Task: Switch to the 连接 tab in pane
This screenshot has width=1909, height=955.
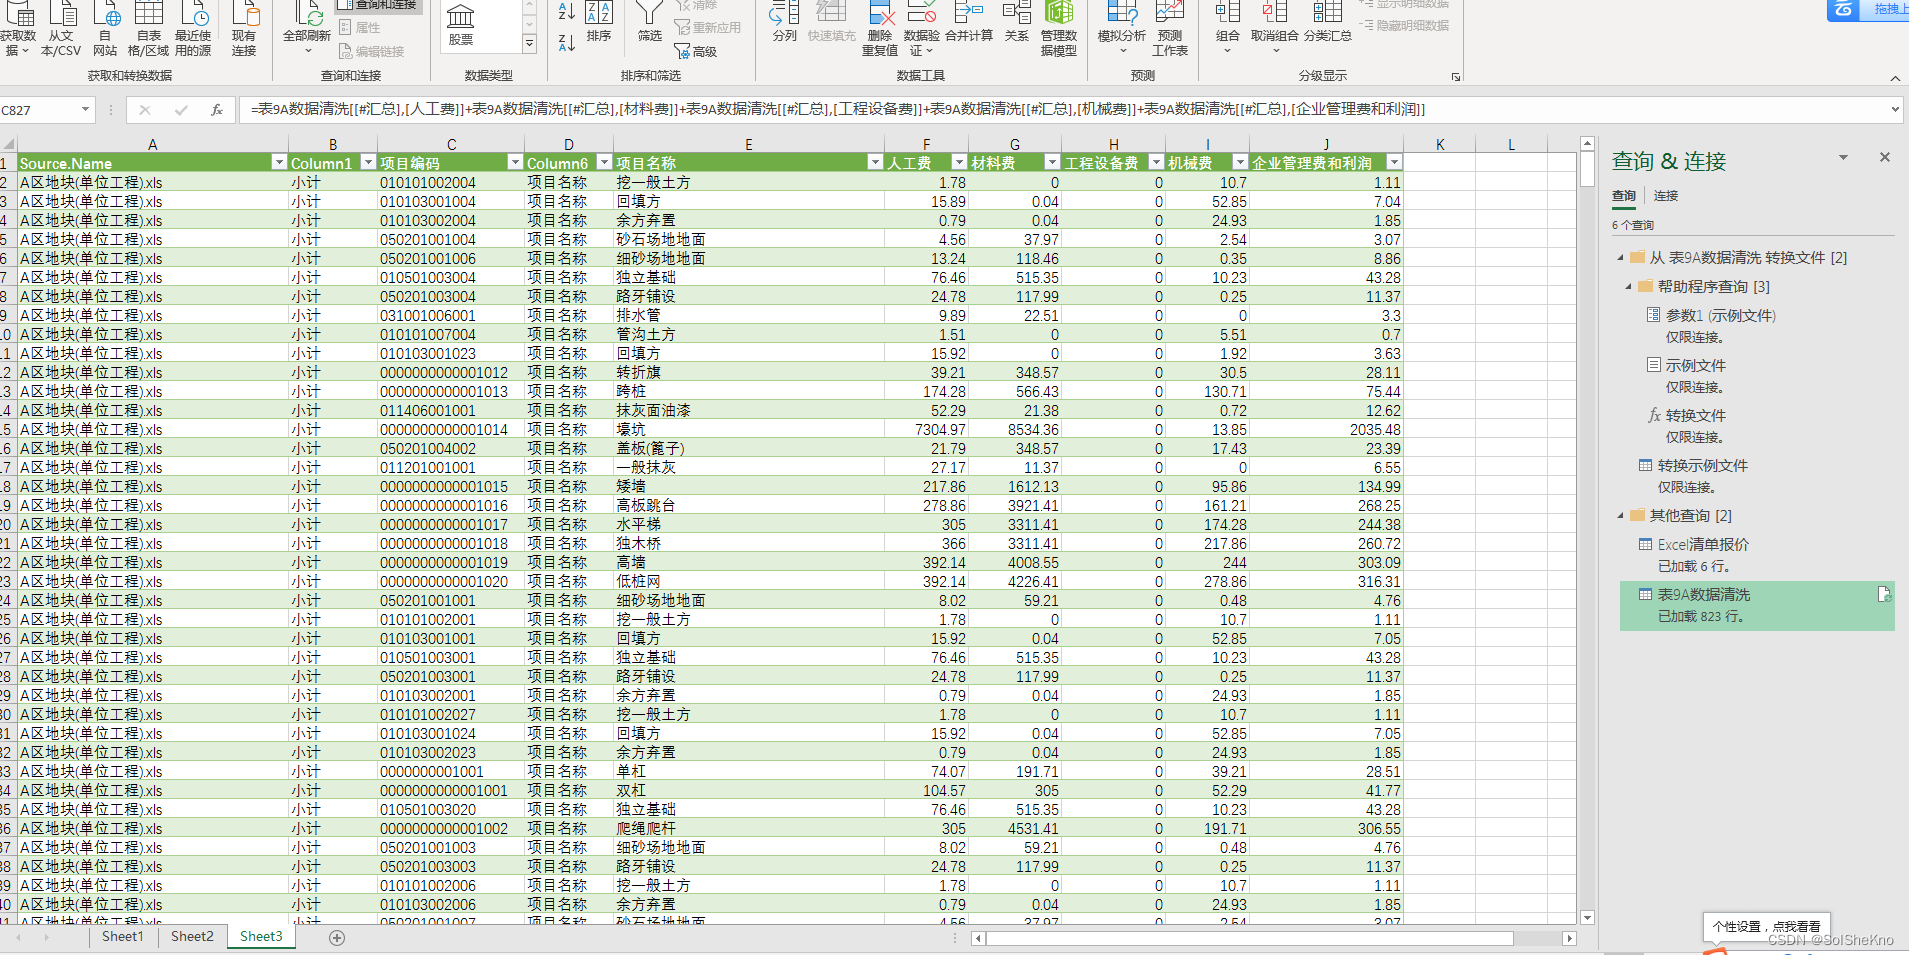Action: pyautogui.click(x=1666, y=196)
